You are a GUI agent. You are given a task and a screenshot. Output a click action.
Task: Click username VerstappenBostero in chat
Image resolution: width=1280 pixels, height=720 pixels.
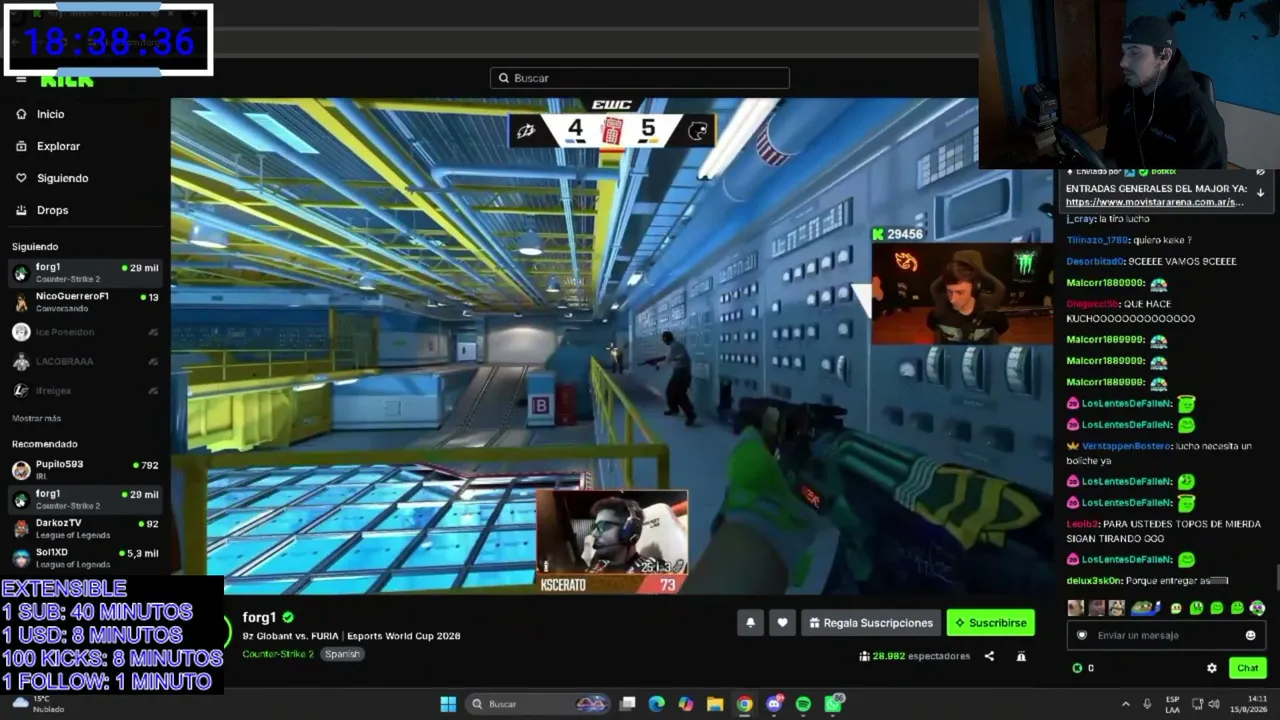tap(1125, 446)
